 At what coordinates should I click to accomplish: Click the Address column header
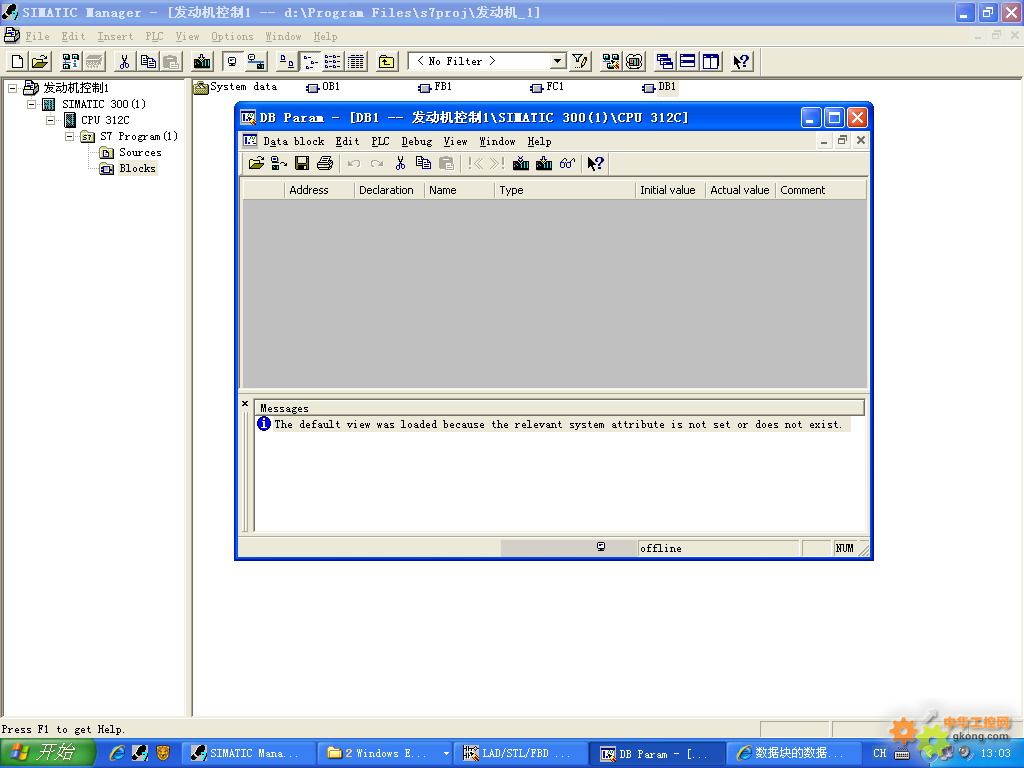[x=319, y=190]
